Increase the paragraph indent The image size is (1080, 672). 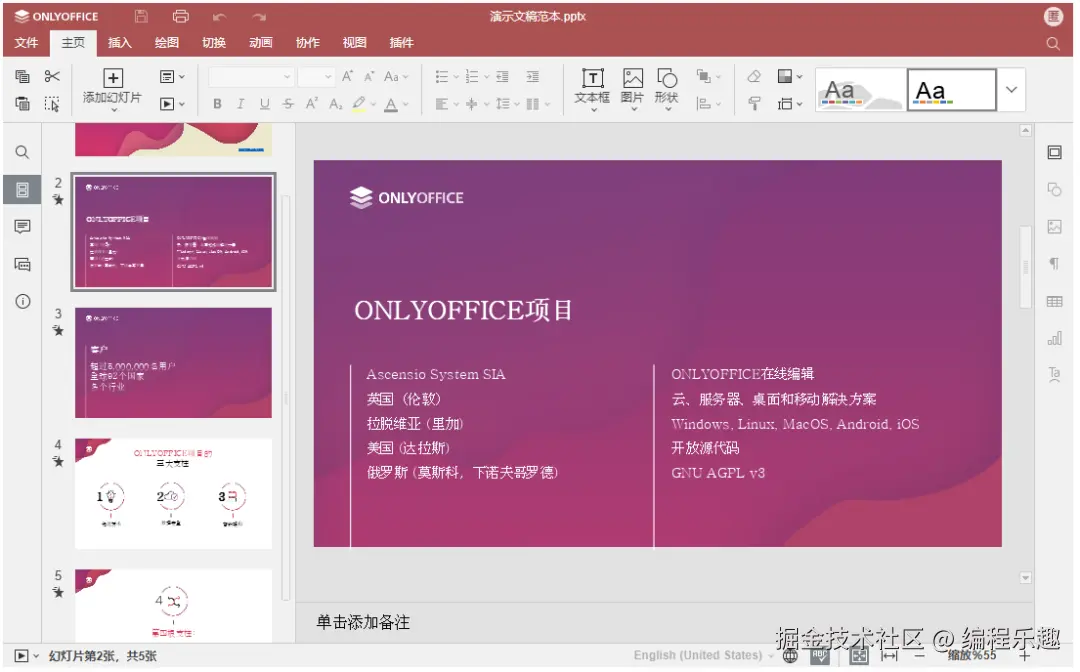(x=532, y=76)
